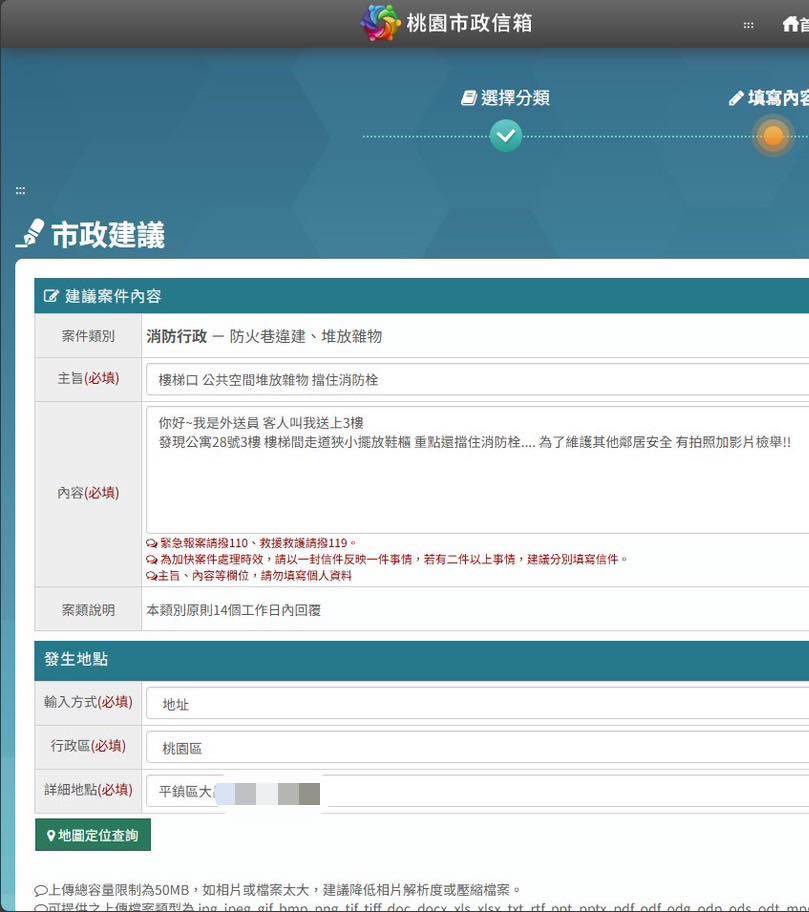Click the pen icon beside 市政建議 heading
Image resolution: width=809 pixels, height=912 pixels.
[x=31, y=233]
